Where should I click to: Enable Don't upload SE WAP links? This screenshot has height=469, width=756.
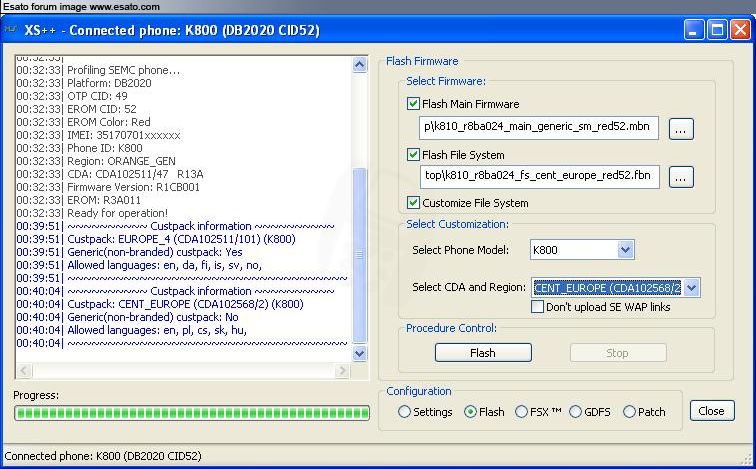537,307
